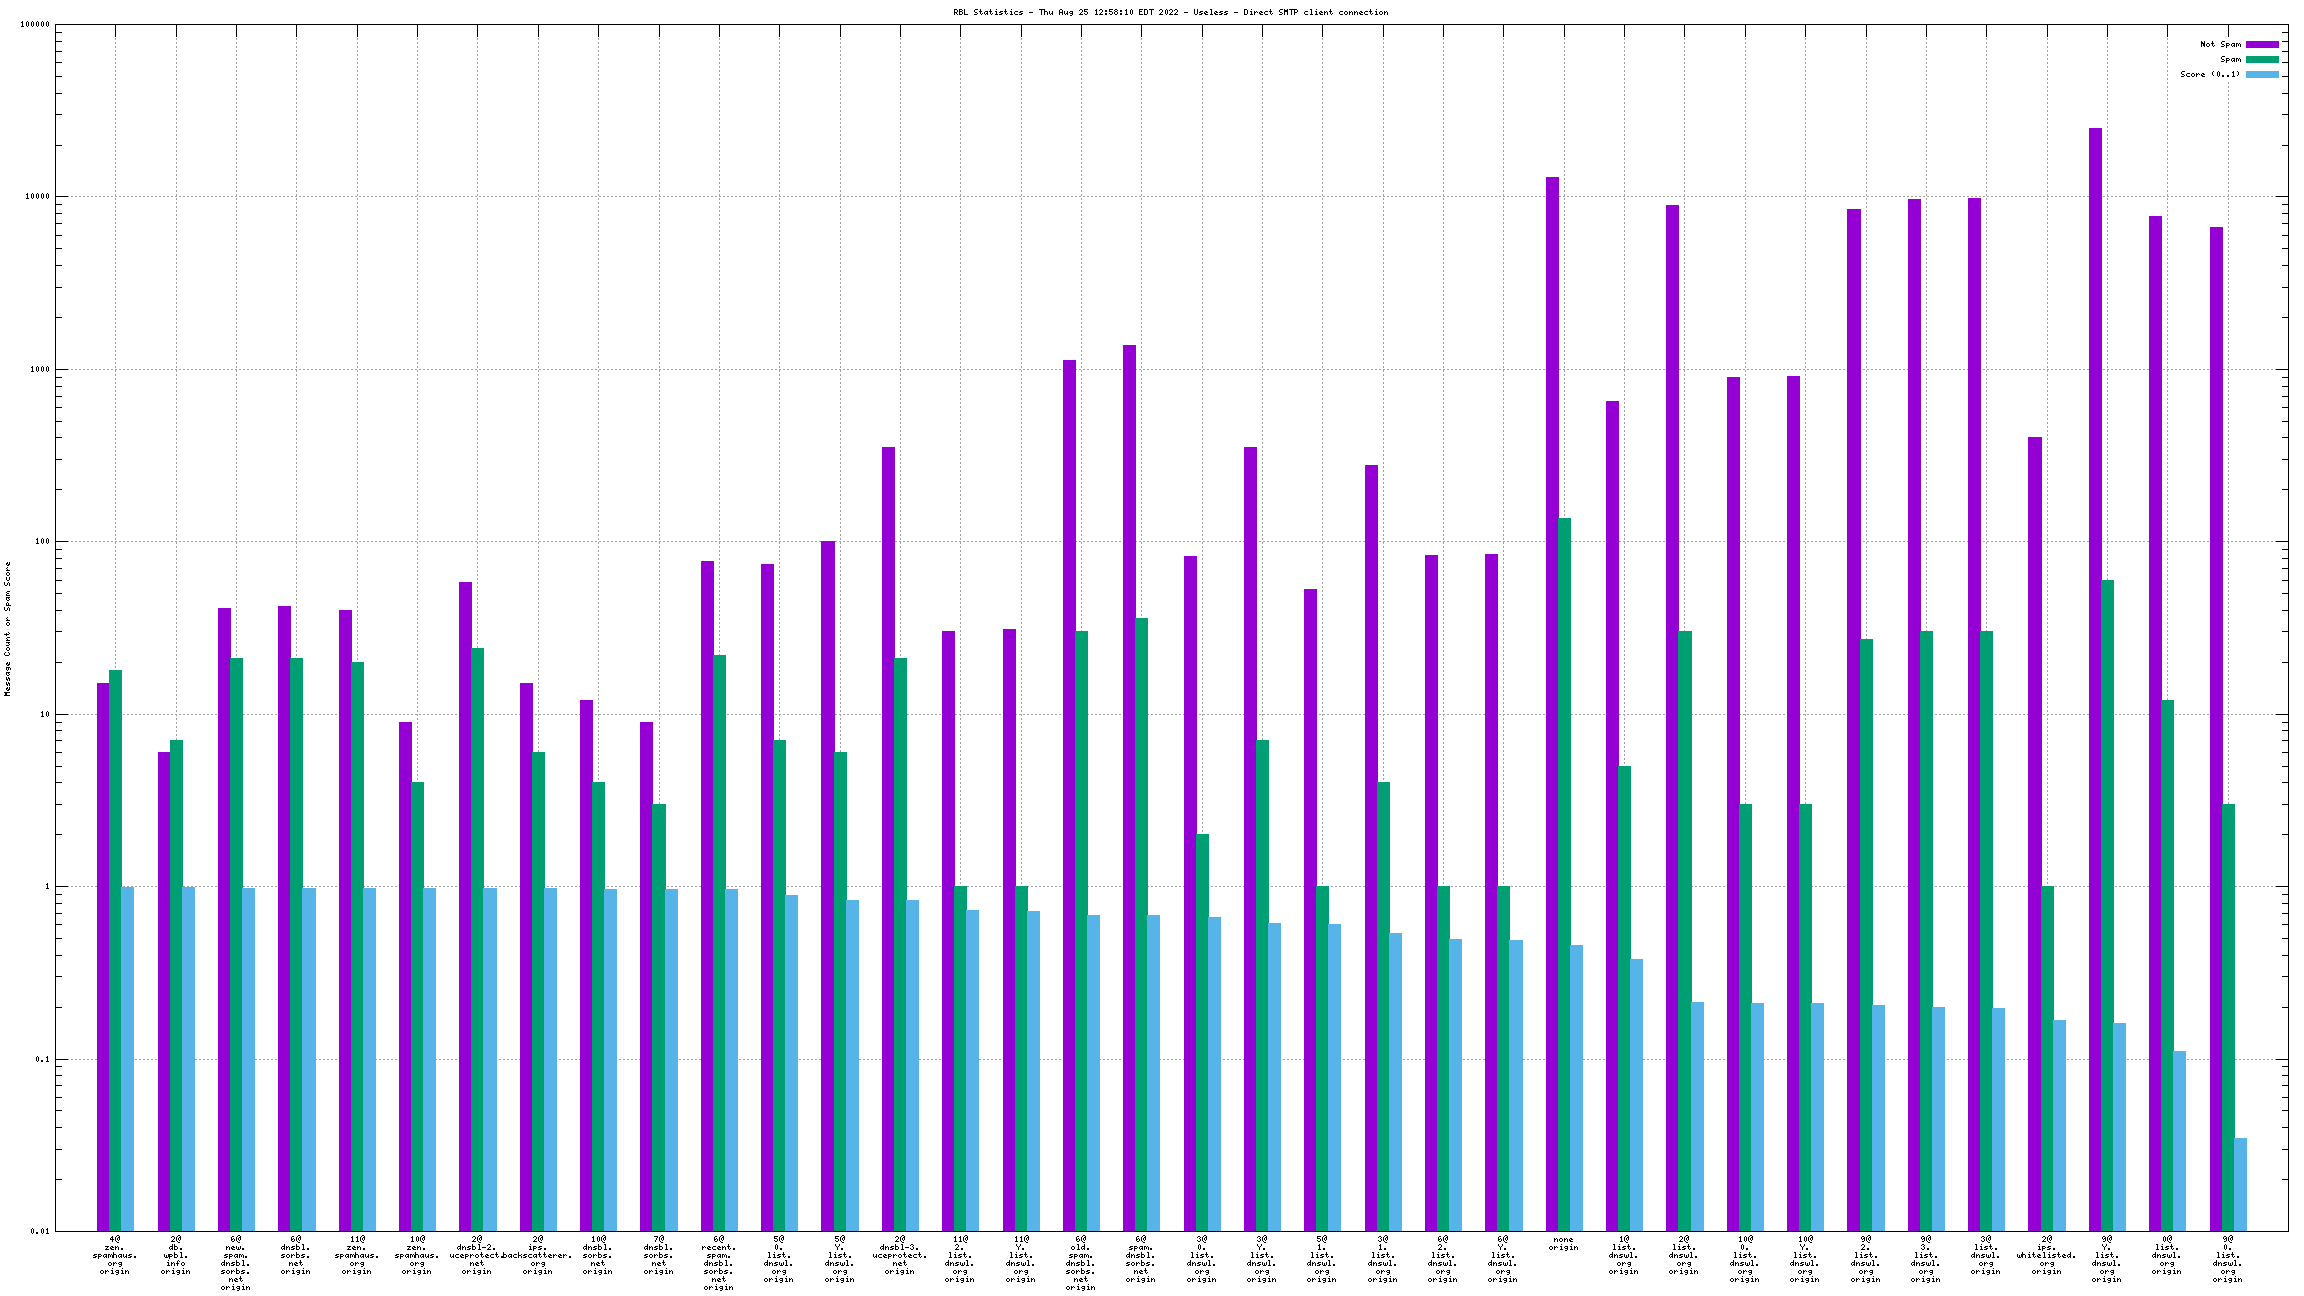Click the '6@ recent.spam.dnsbl.sorbs.net origin' label

pos(719,1263)
